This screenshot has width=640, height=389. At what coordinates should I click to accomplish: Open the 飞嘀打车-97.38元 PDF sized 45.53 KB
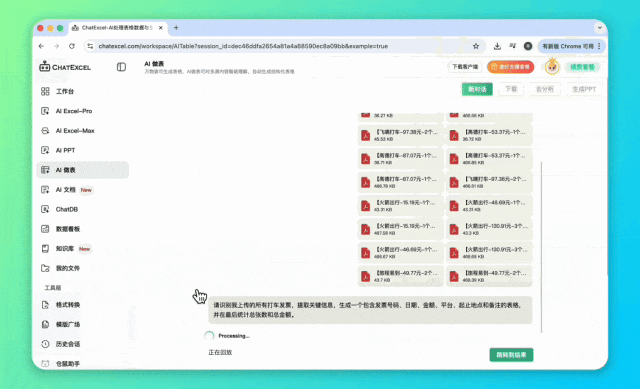(400, 136)
